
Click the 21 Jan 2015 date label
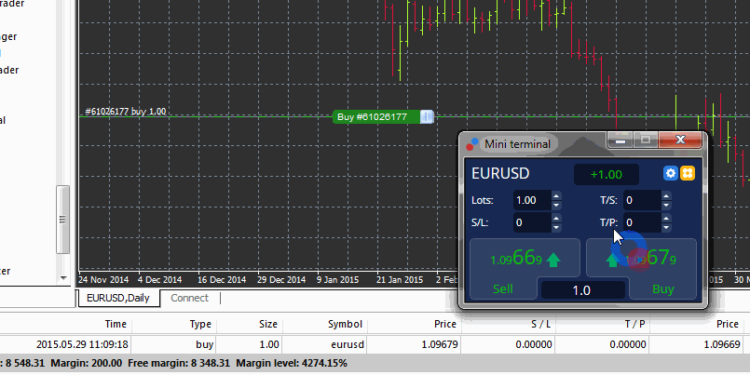coord(400,279)
